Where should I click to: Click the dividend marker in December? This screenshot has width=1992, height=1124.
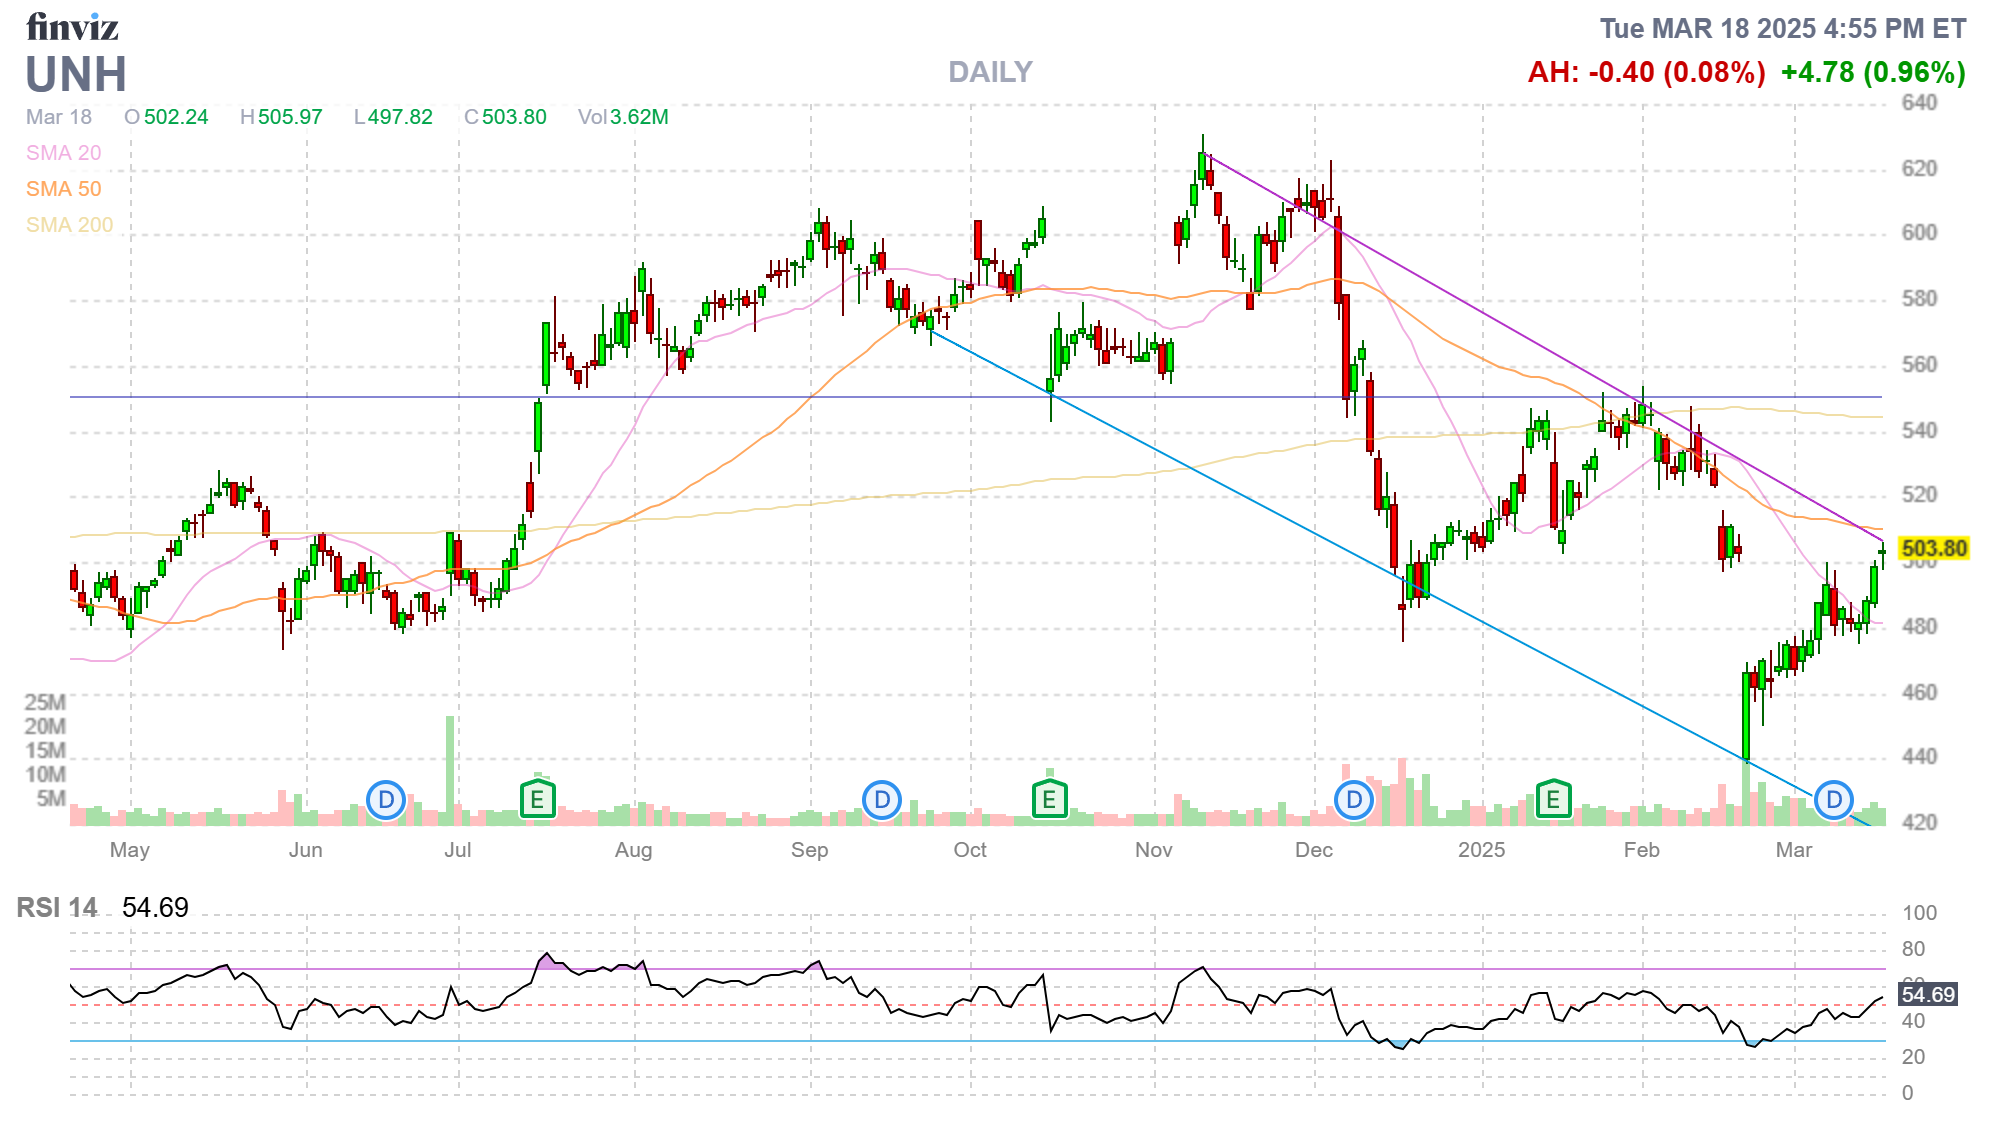pyautogui.click(x=1354, y=800)
